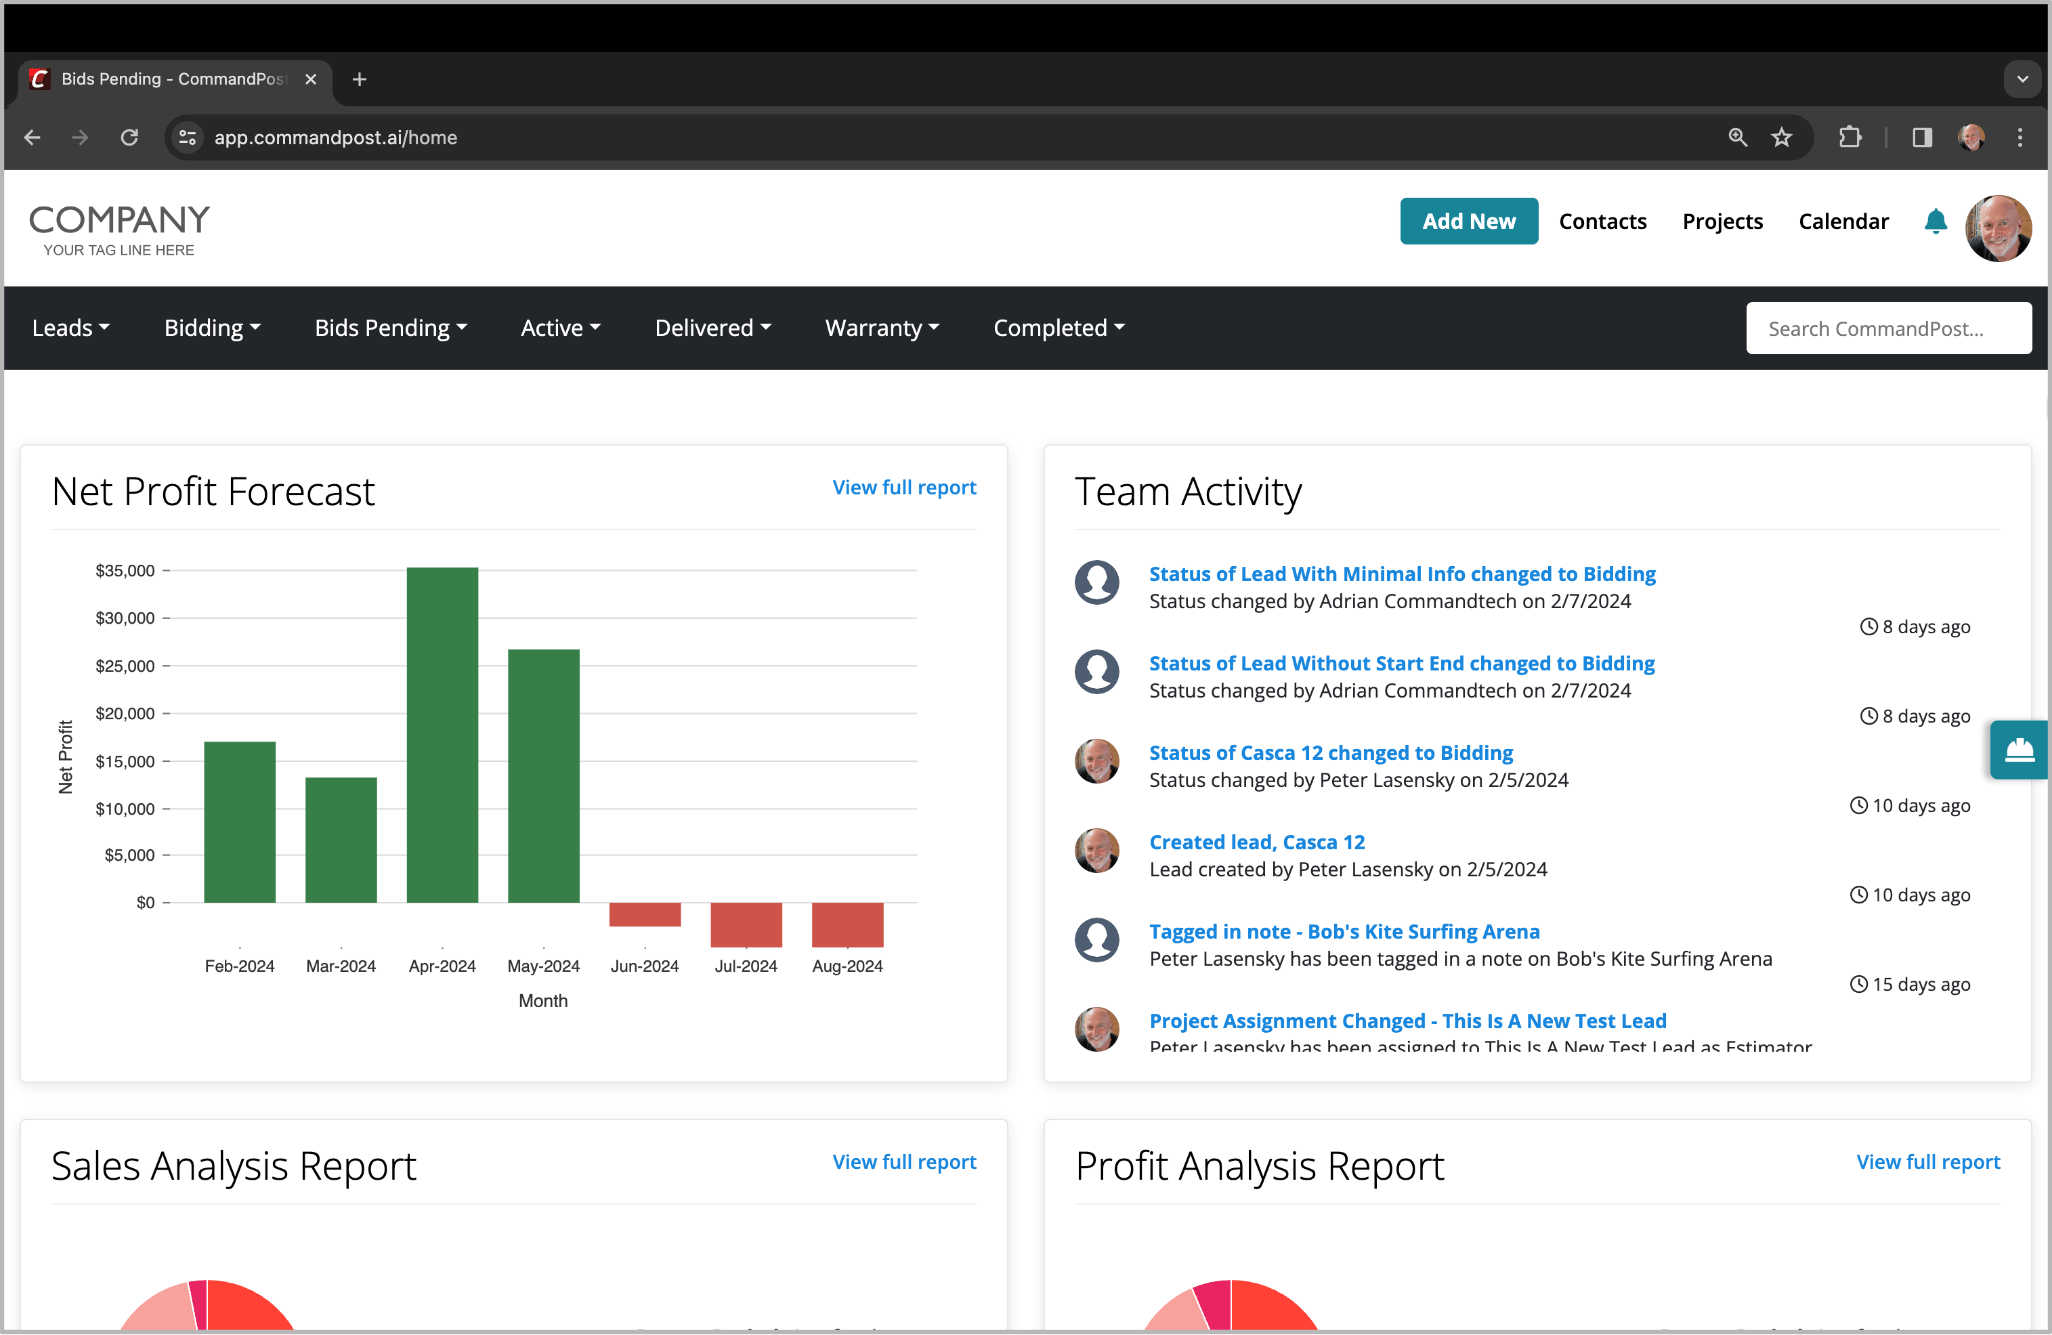
Task: Open the browser extensions puzzle icon
Action: tap(1850, 137)
